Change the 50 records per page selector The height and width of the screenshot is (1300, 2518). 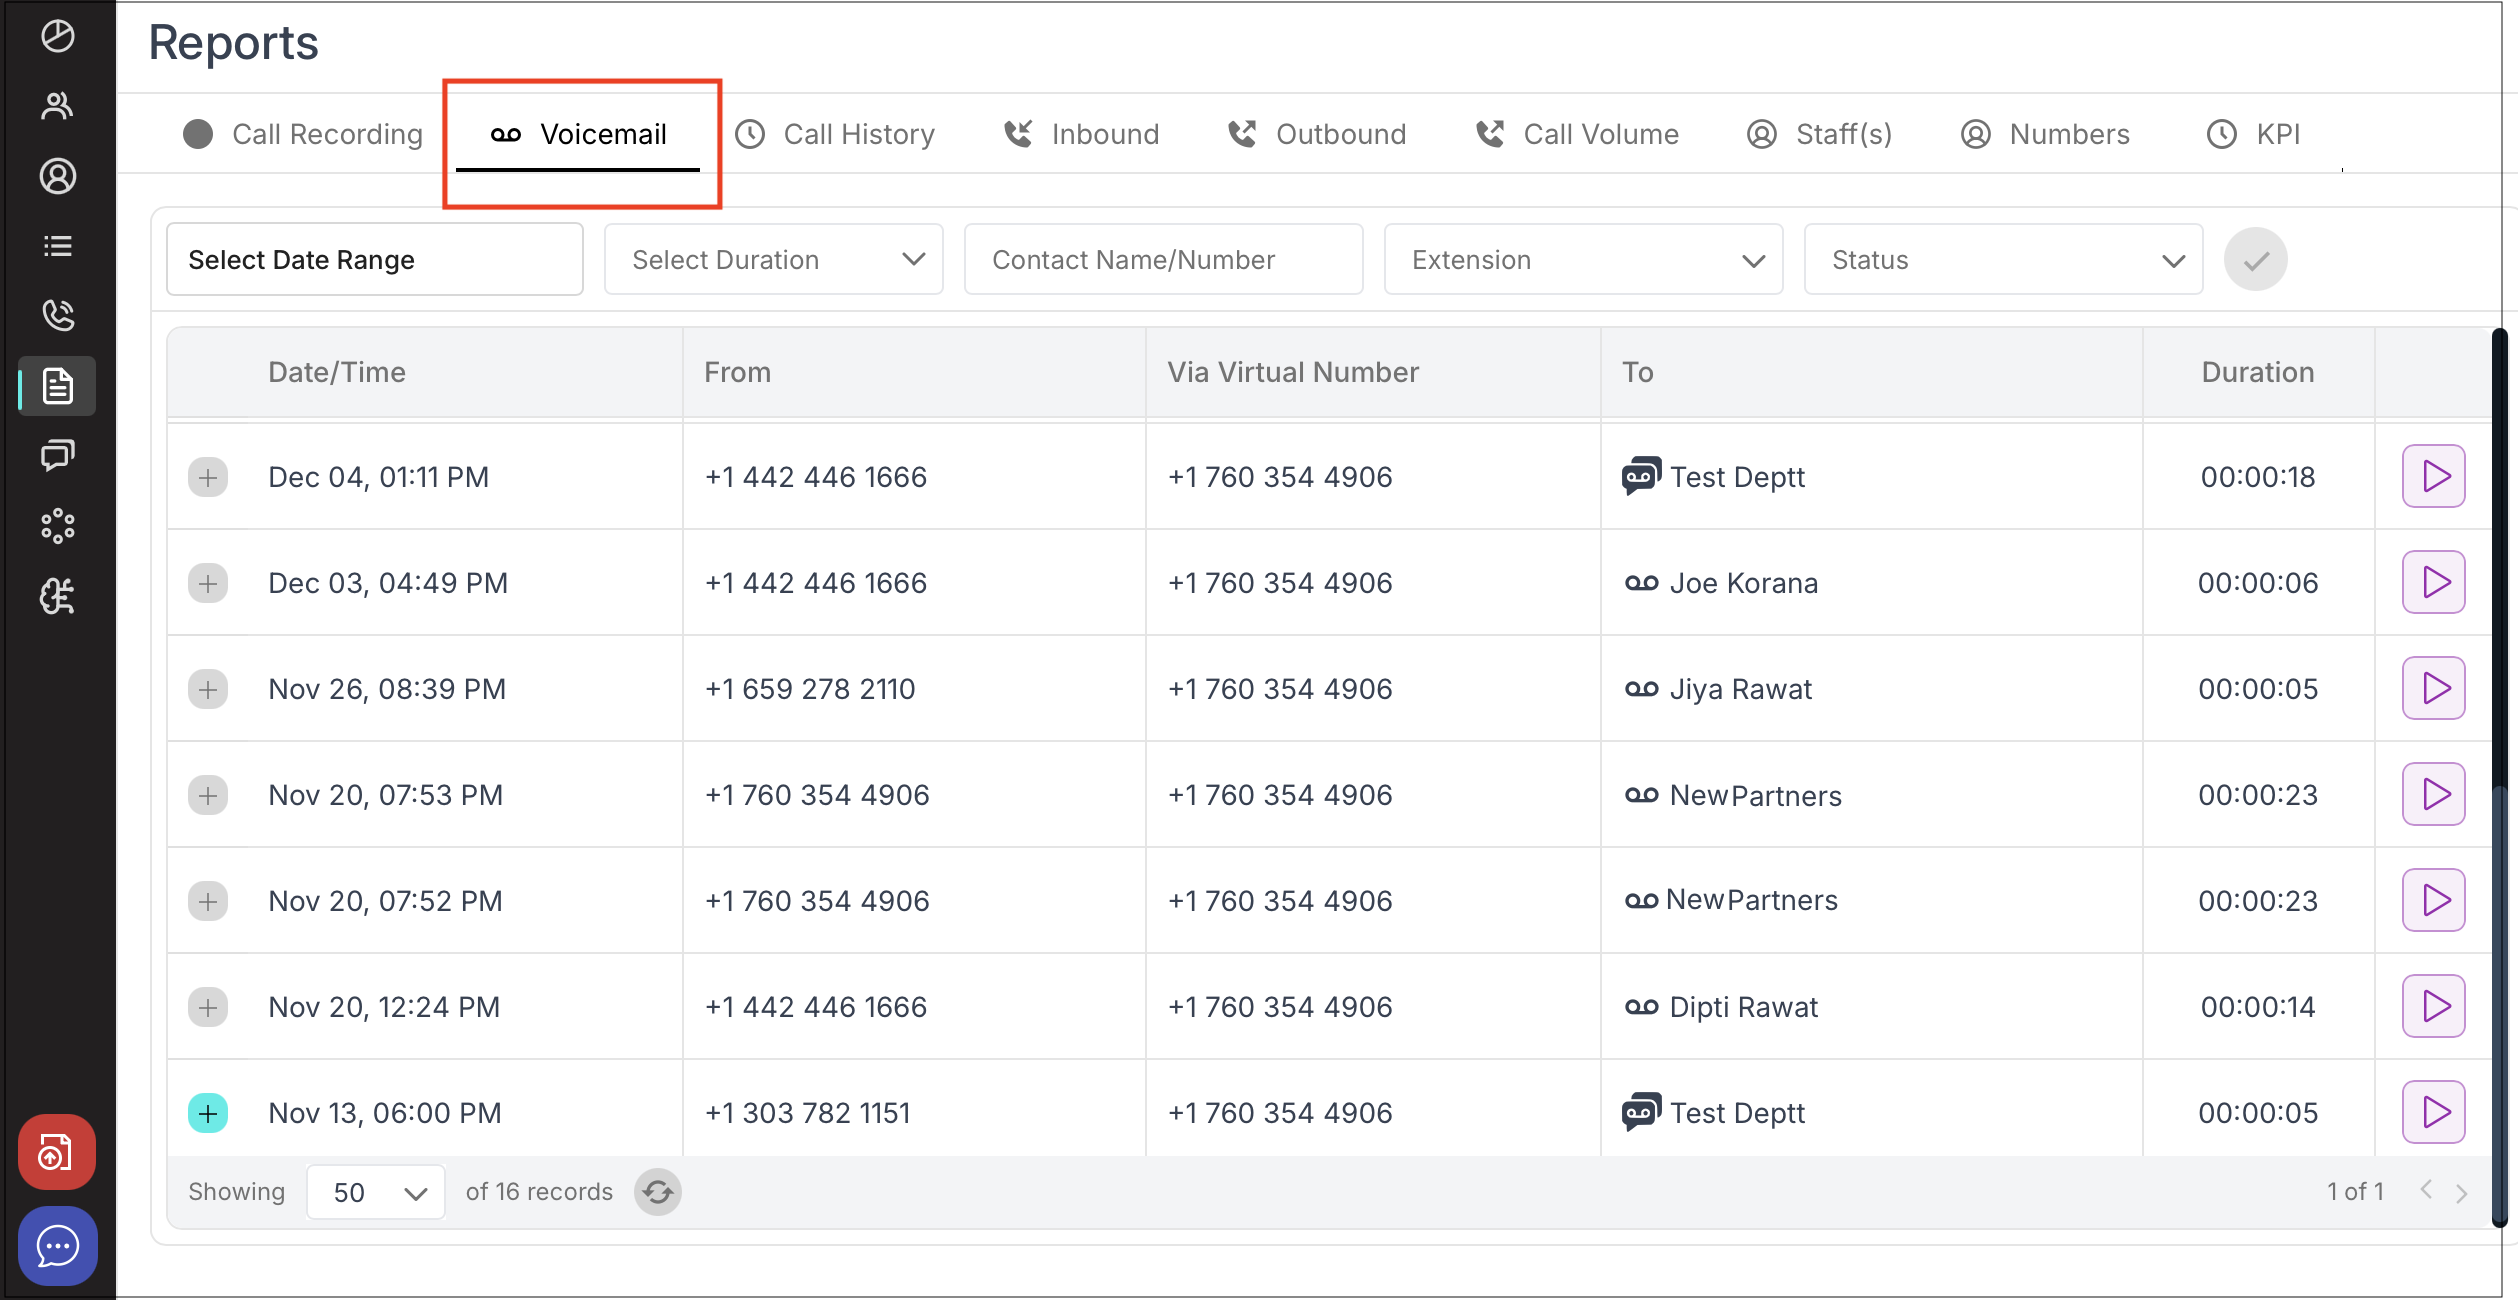[x=376, y=1192]
